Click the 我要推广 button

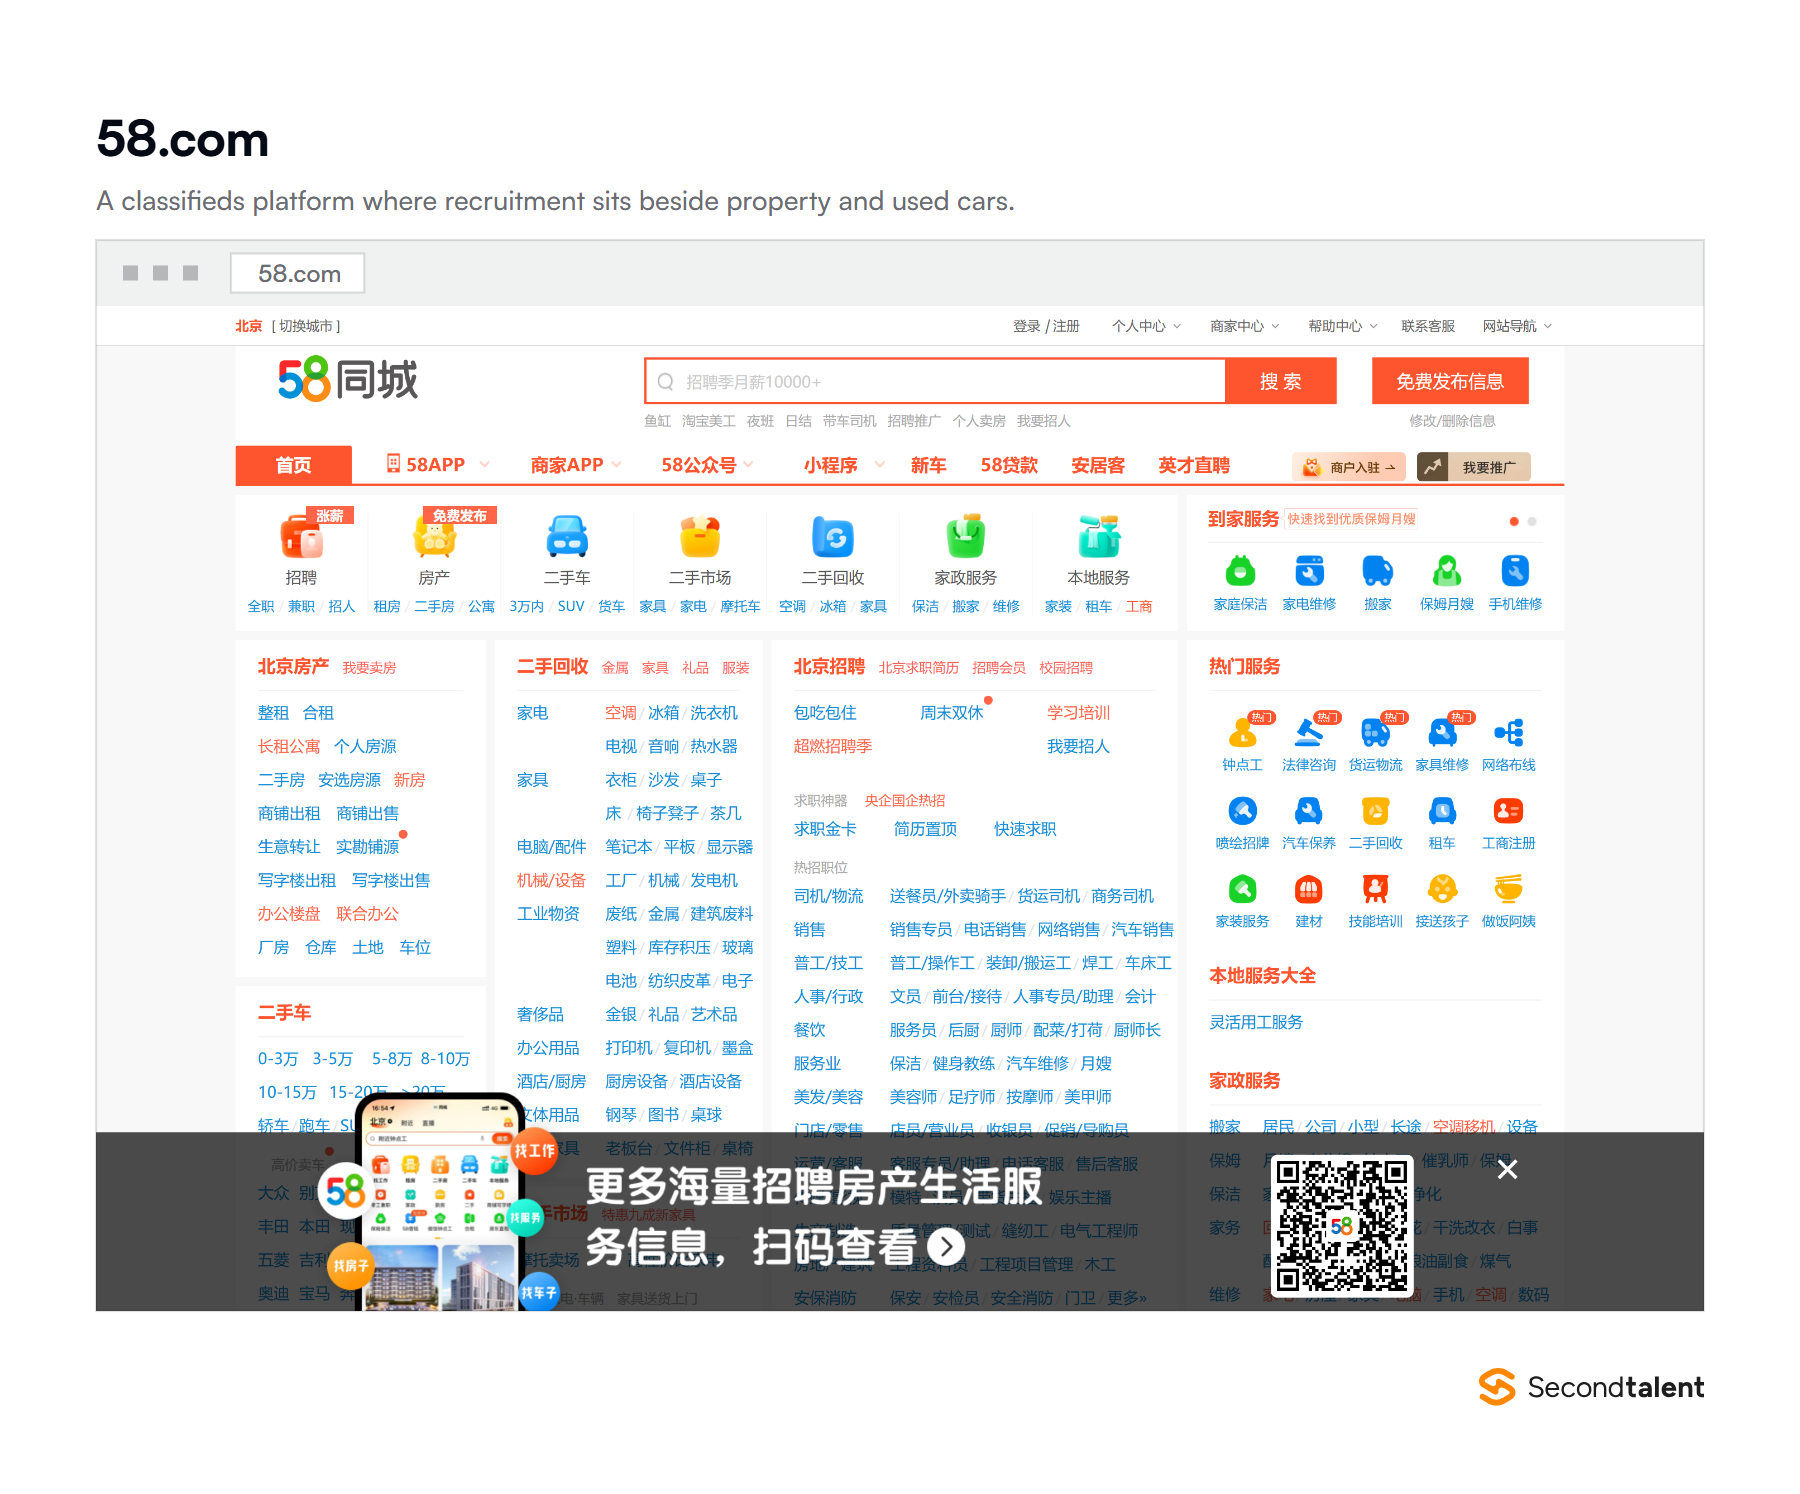tap(1474, 467)
